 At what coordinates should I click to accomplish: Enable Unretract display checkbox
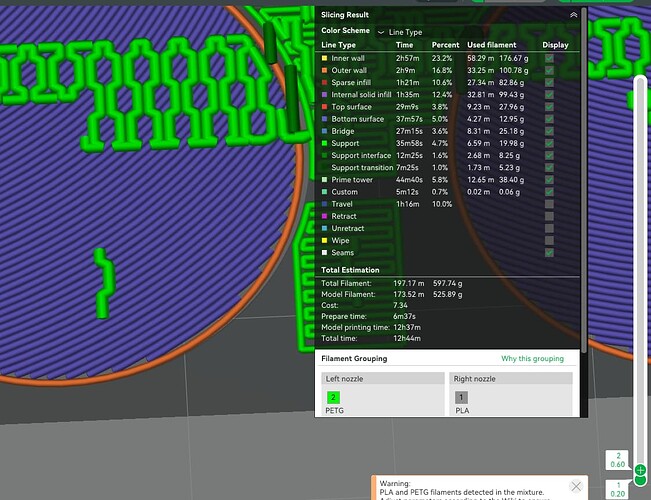549,228
